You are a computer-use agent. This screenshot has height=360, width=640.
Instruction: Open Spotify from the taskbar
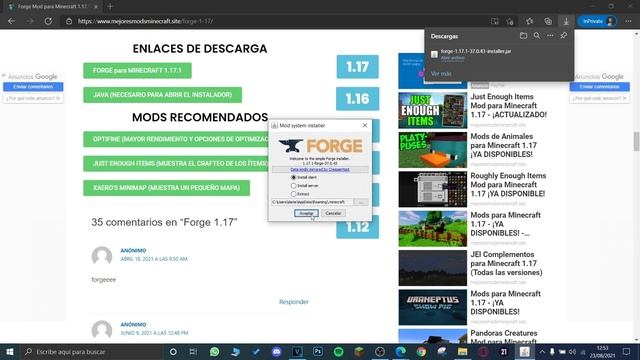(338, 351)
